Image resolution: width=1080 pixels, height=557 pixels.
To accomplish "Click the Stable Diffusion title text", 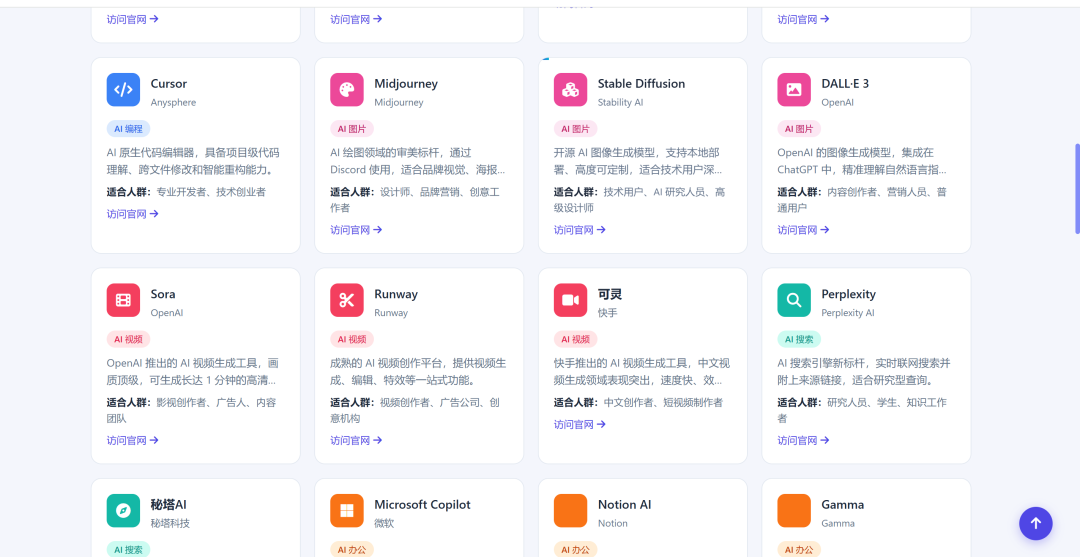I will pos(641,83).
